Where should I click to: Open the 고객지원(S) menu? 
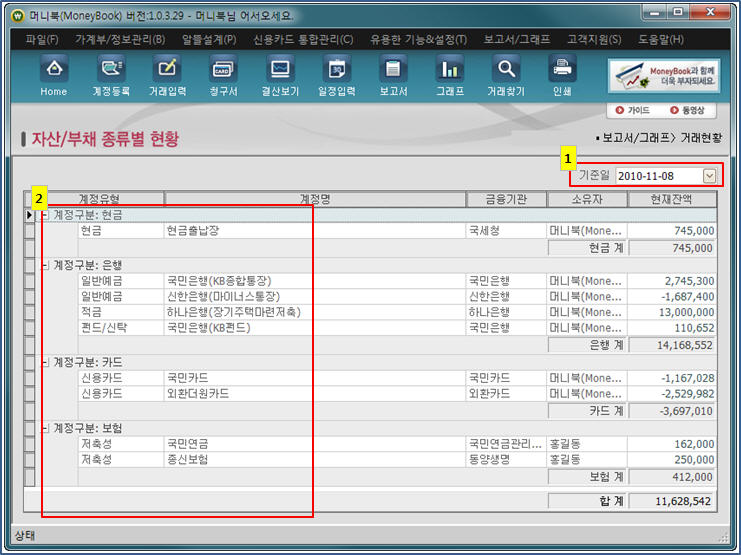[594, 40]
